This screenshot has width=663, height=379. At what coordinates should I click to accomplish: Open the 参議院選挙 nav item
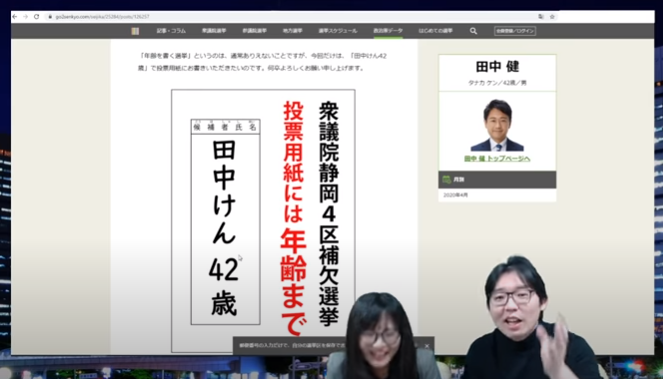255,31
